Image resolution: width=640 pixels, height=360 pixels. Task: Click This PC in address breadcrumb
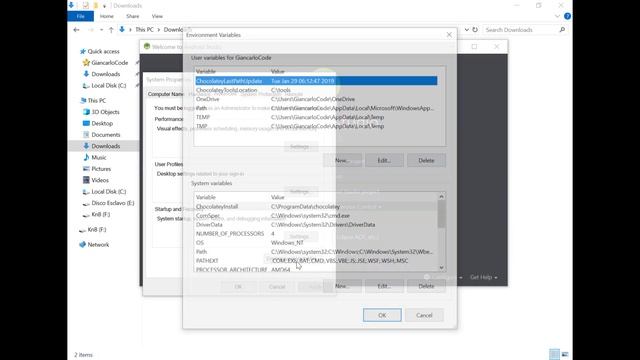point(144,30)
